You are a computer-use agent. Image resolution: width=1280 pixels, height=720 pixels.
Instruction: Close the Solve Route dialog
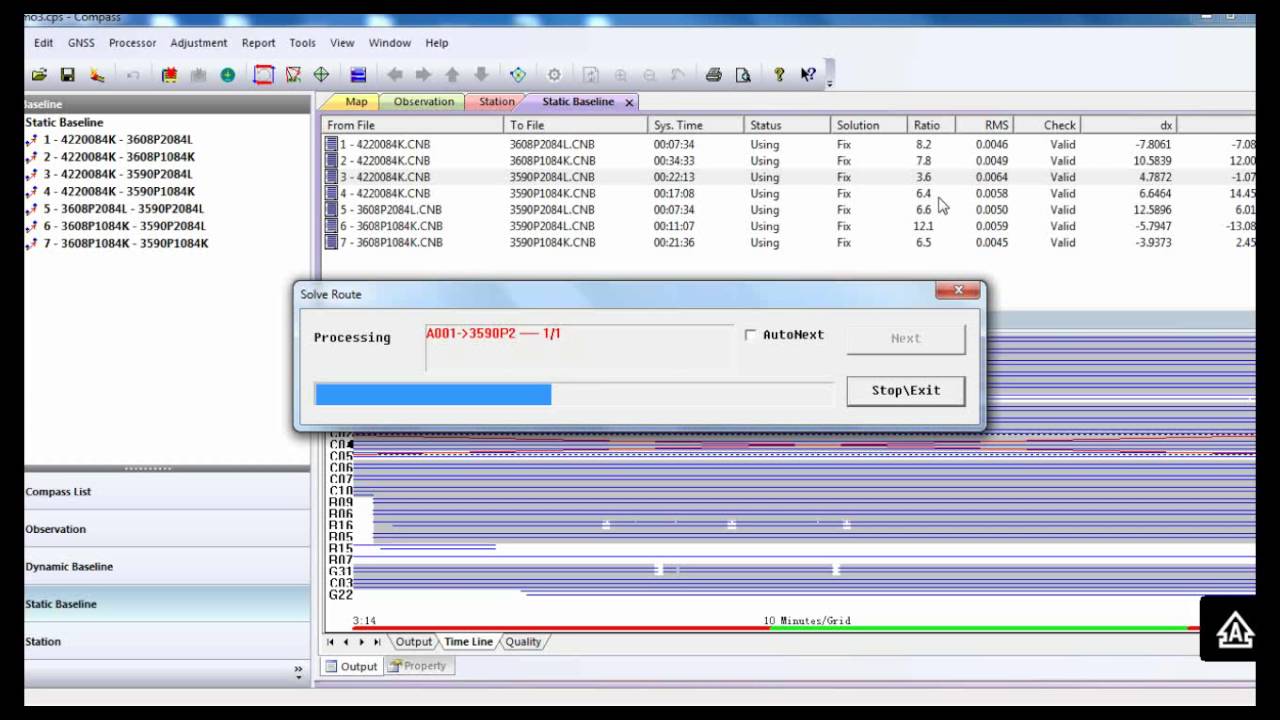pos(958,291)
